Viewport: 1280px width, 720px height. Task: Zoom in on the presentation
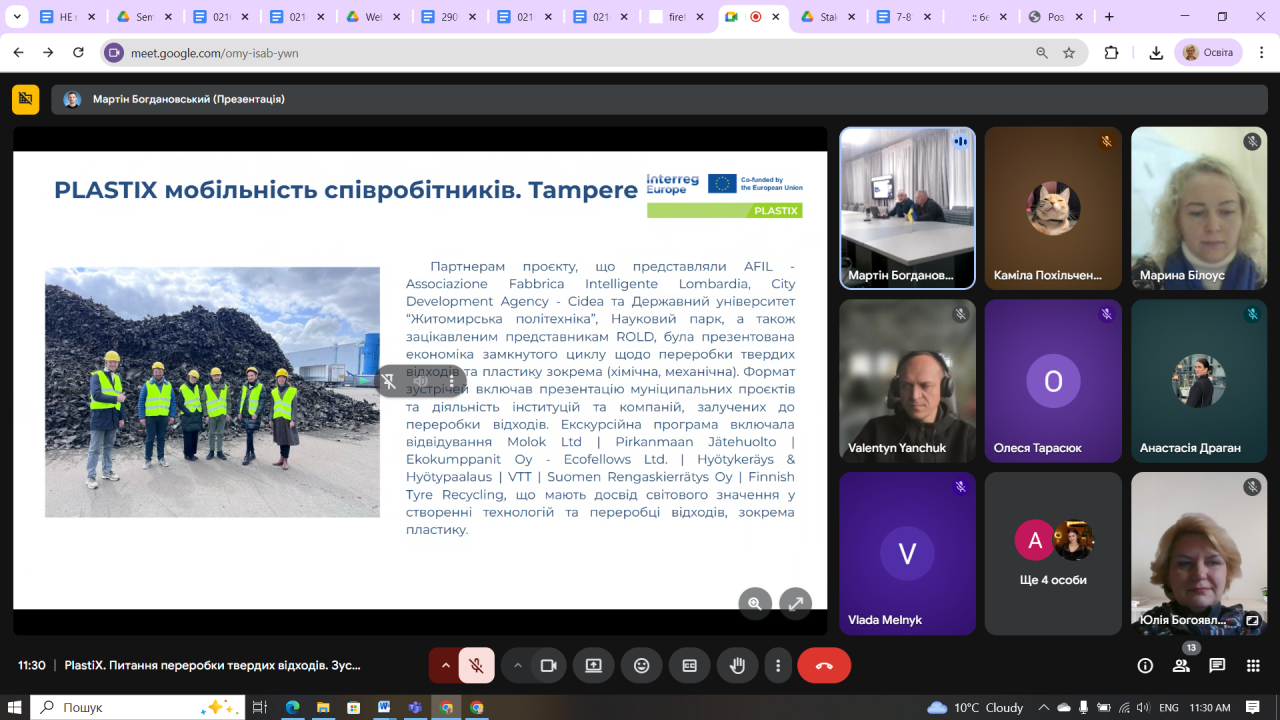point(755,603)
